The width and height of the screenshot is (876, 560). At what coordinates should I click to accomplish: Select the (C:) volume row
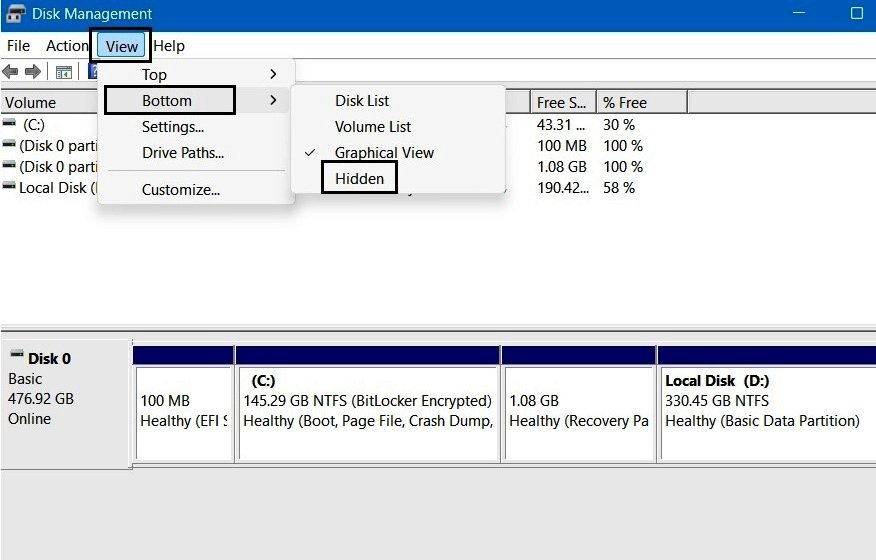tap(34, 125)
